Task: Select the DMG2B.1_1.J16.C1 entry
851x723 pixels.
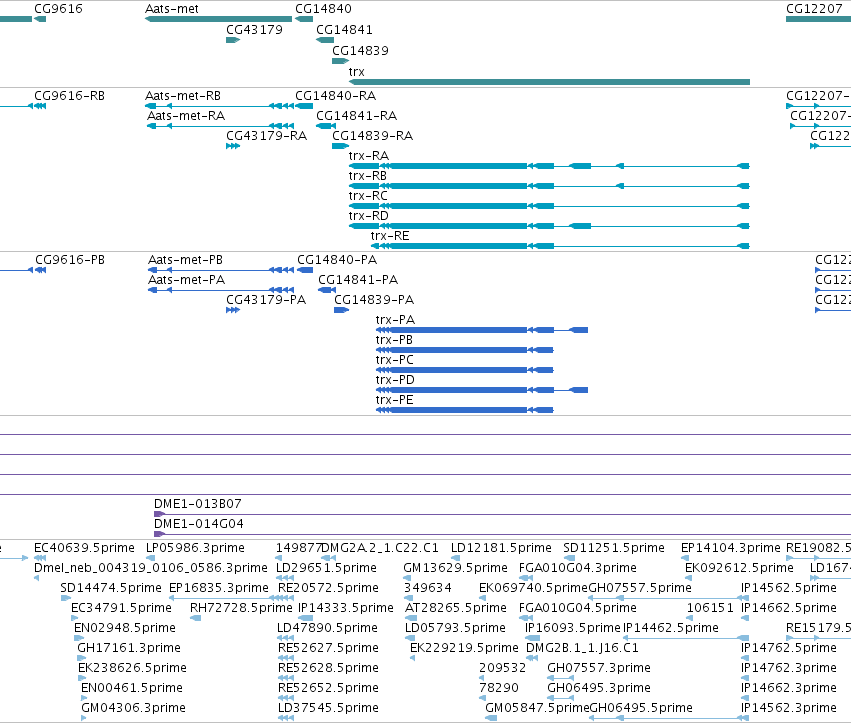Action: (582, 648)
